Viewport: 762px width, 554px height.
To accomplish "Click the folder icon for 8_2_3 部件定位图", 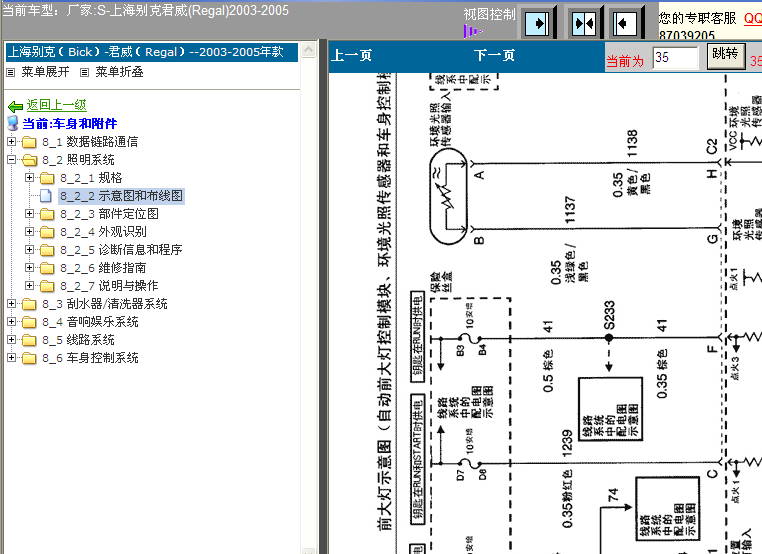I will 47,214.
